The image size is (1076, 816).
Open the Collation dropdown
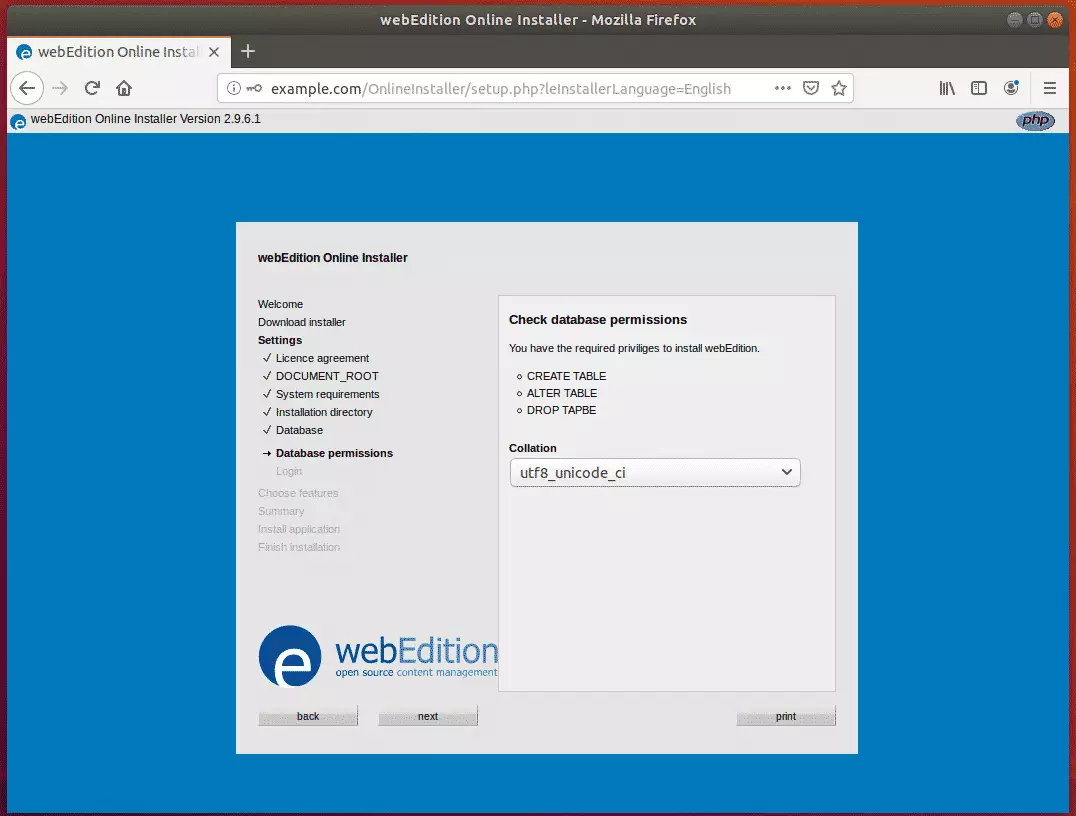[655, 472]
